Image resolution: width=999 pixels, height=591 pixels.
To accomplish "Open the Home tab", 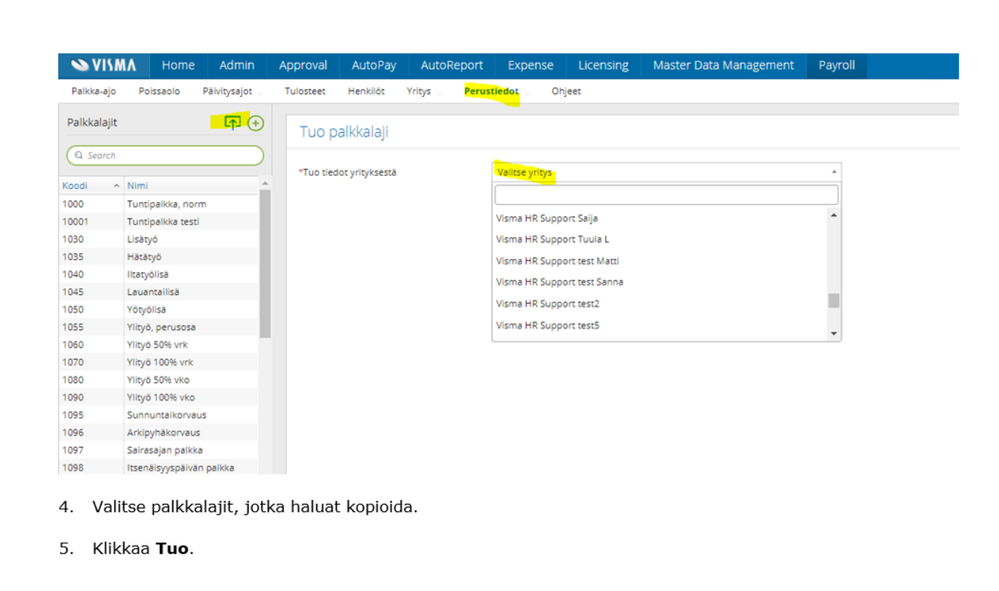I will click(178, 66).
